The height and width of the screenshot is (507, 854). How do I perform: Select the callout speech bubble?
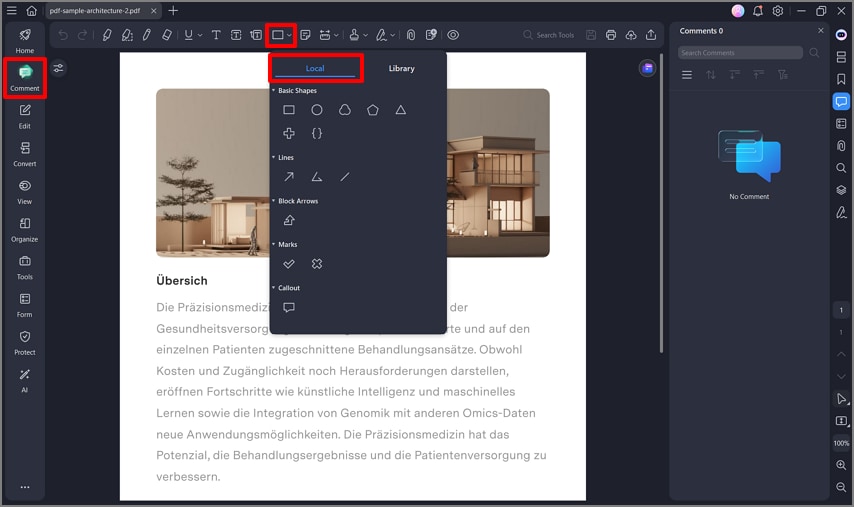(289, 307)
